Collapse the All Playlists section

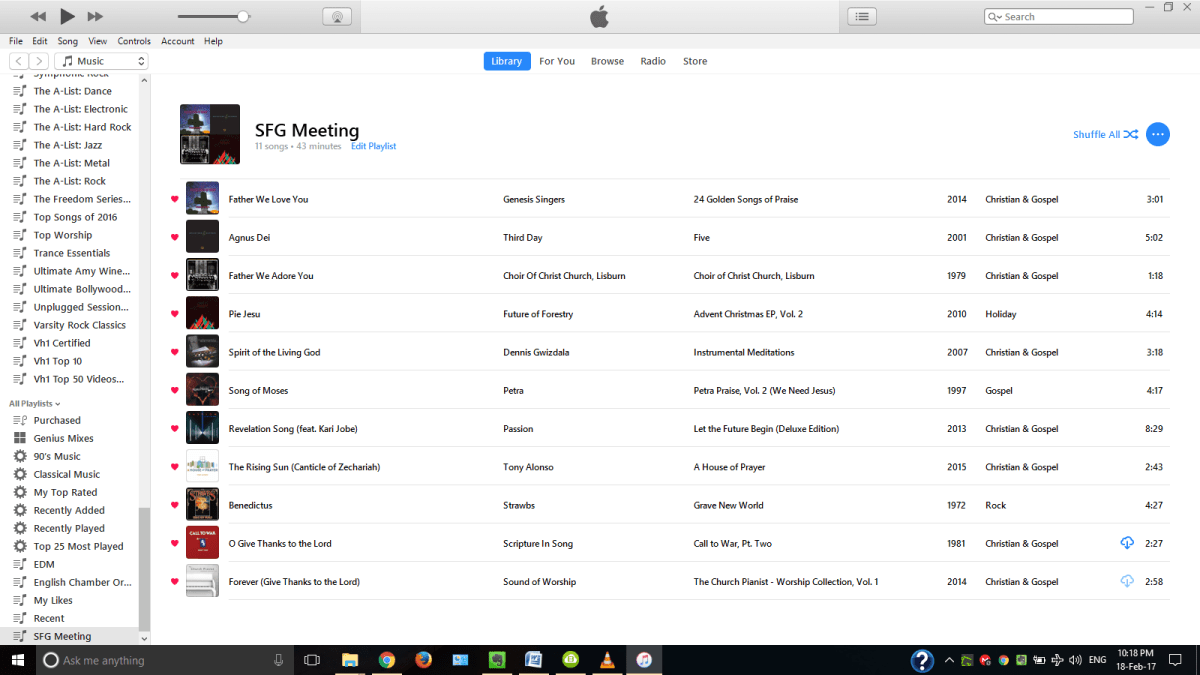point(35,403)
